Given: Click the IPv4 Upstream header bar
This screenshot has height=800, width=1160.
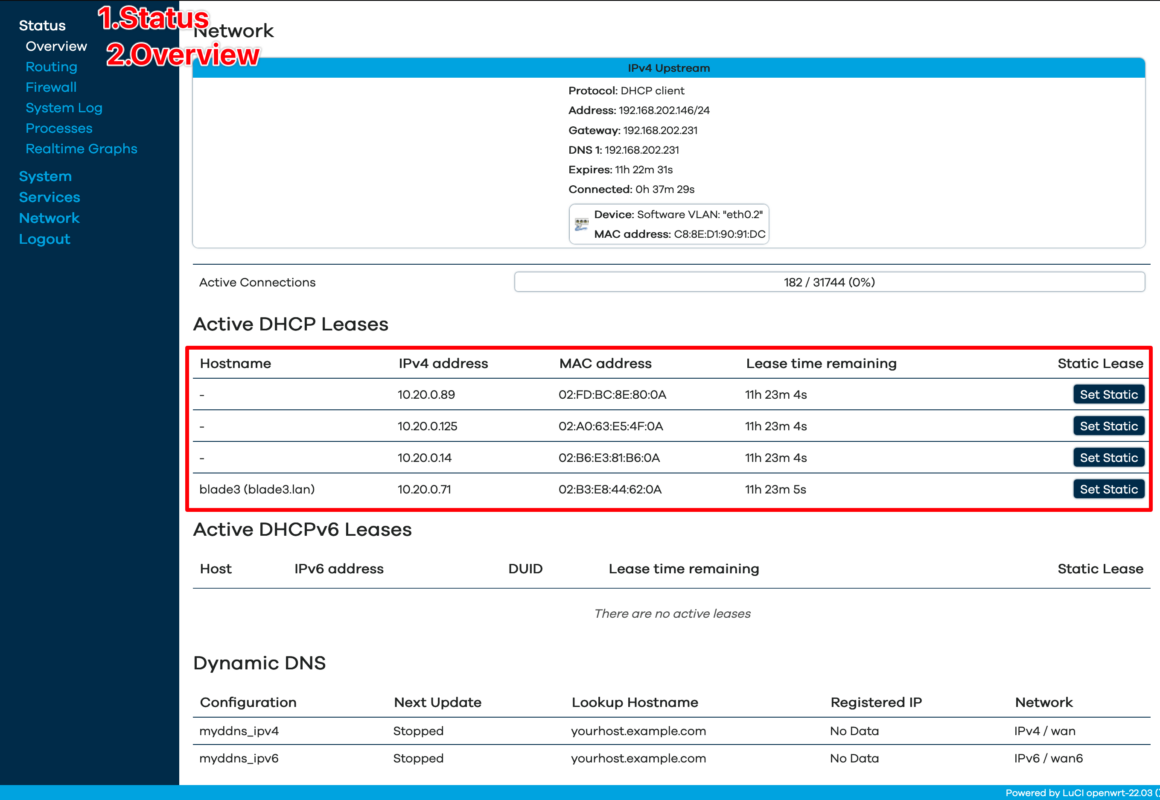Looking at the screenshot, I should click(x=668, y=68).
